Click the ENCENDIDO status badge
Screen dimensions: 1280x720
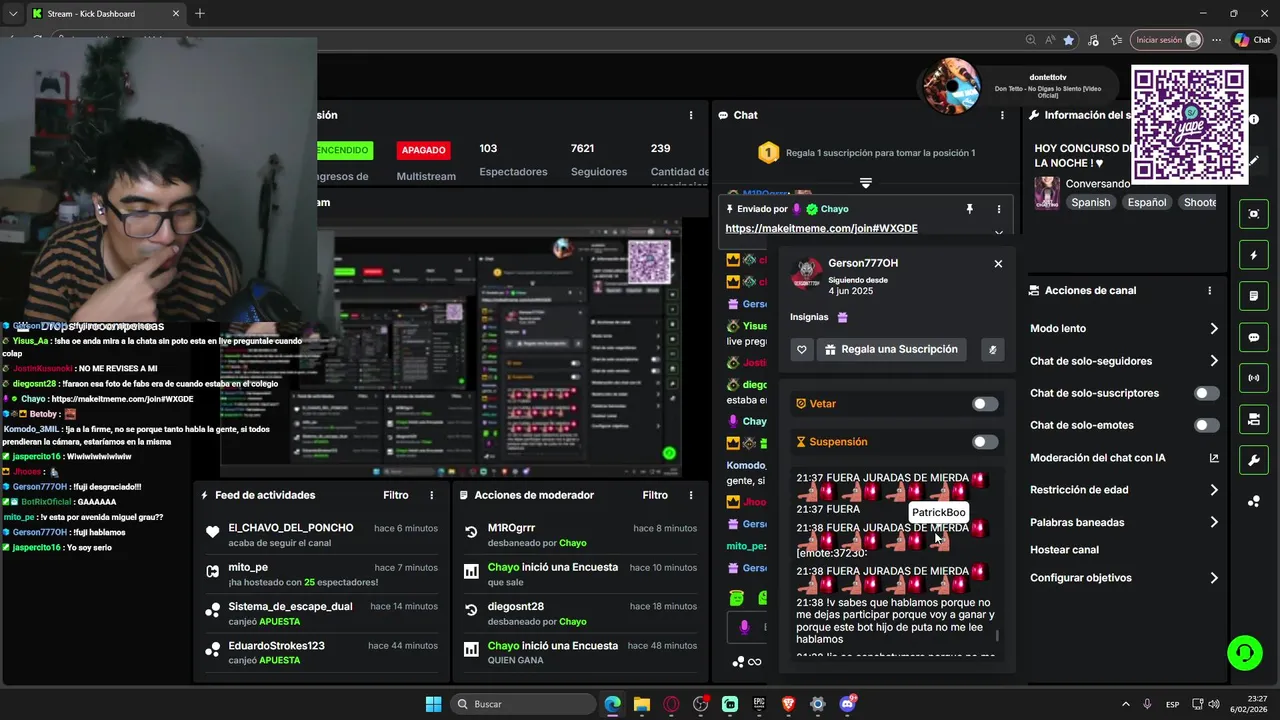(x=344, y=150)
